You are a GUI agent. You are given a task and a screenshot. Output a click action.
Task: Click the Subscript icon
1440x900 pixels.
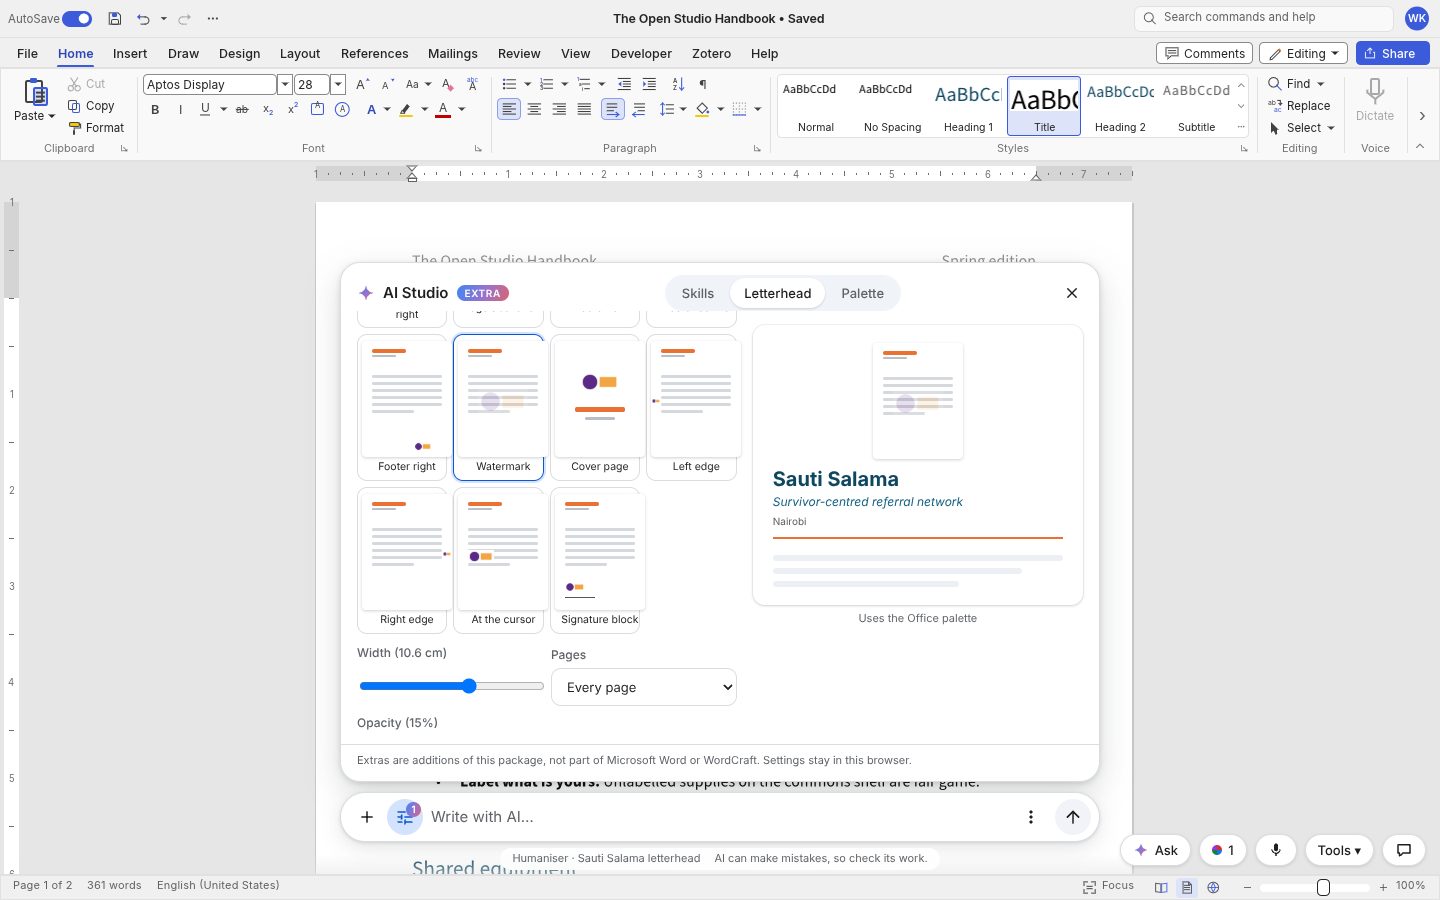tap(268, 109)
